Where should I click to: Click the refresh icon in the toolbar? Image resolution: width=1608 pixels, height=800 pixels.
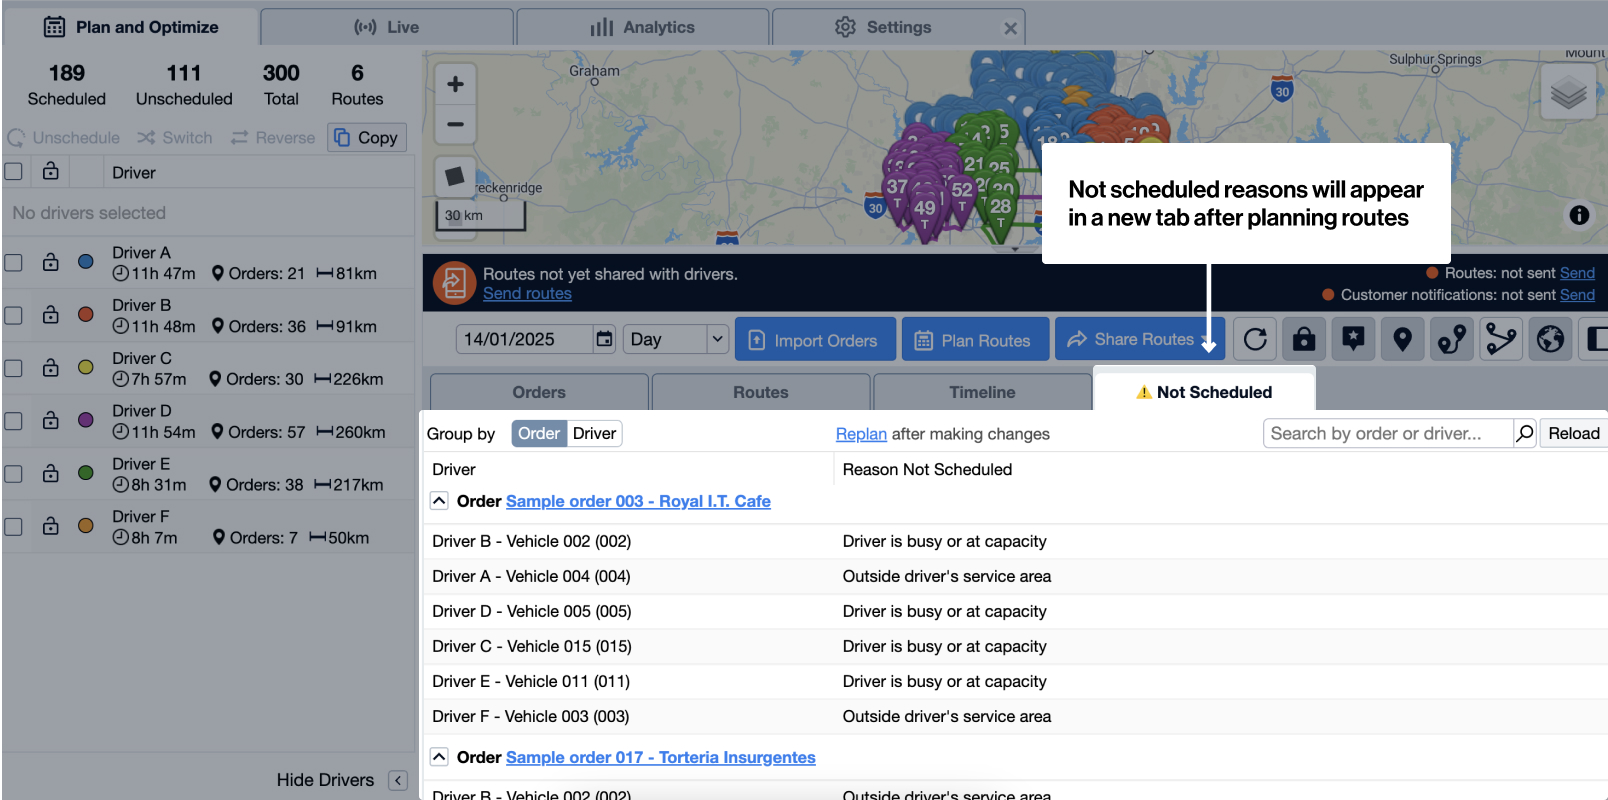click(x=1255, y=340)
